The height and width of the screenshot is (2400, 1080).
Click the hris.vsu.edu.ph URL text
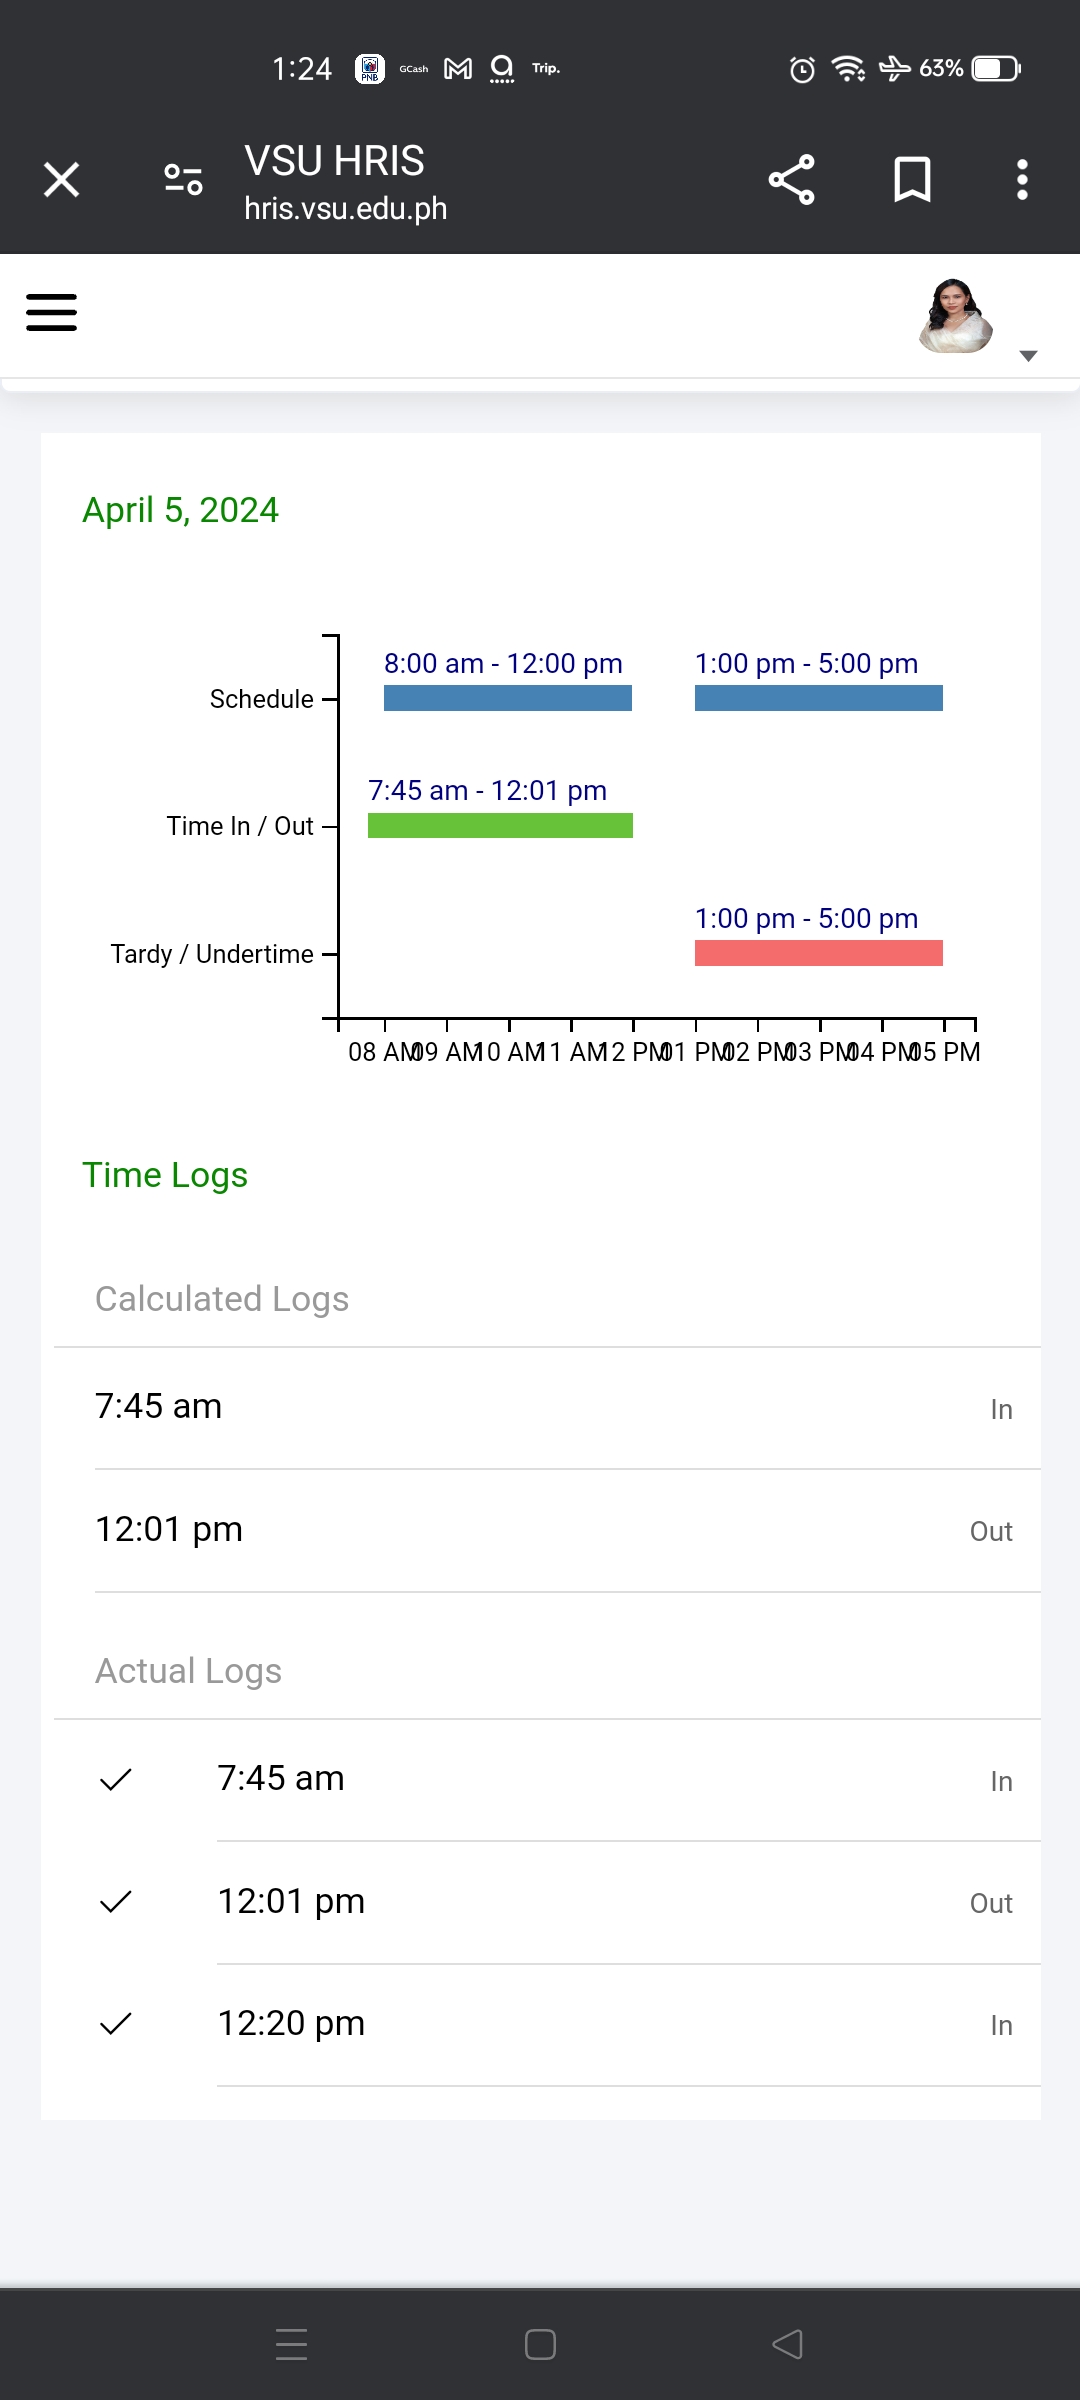click(345, 209)
